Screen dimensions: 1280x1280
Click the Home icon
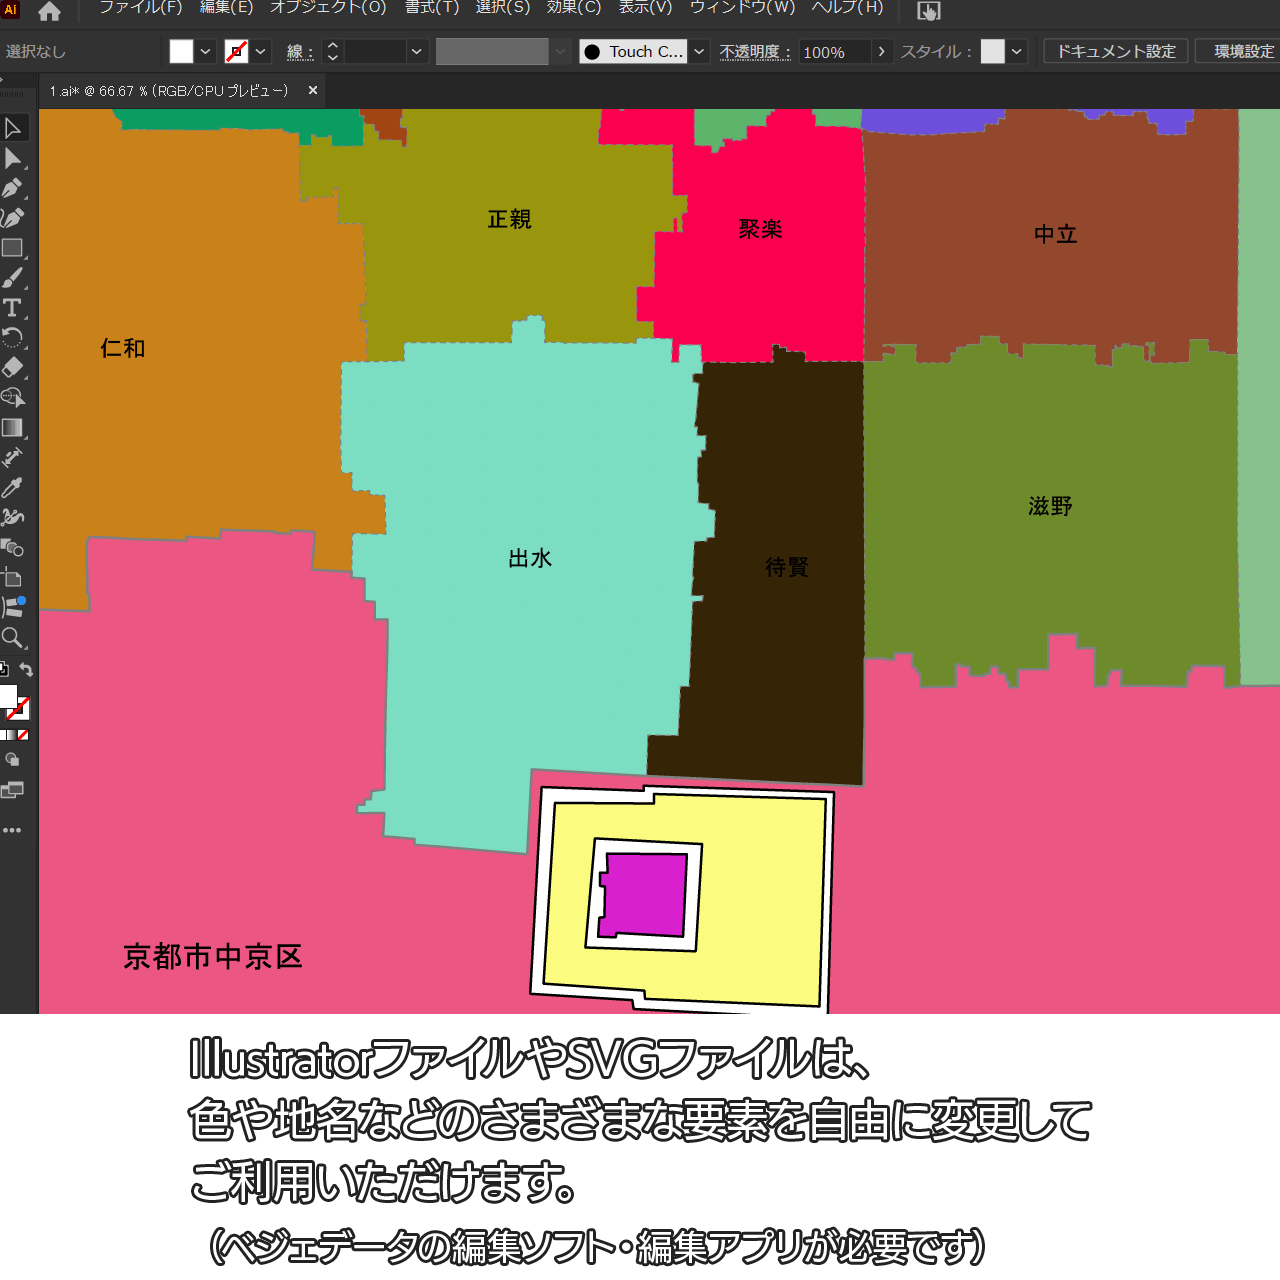(49, 12)
